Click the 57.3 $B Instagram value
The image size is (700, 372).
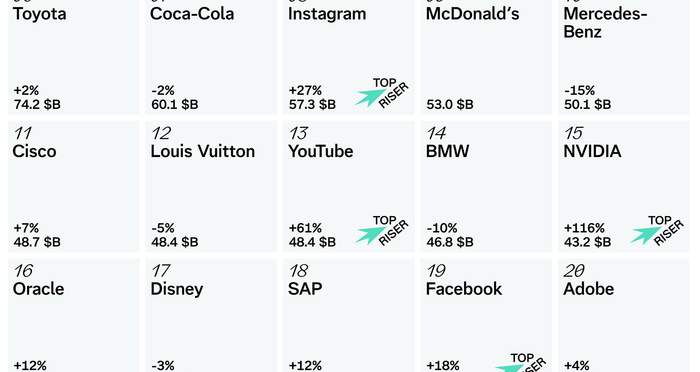click(312, 104)
